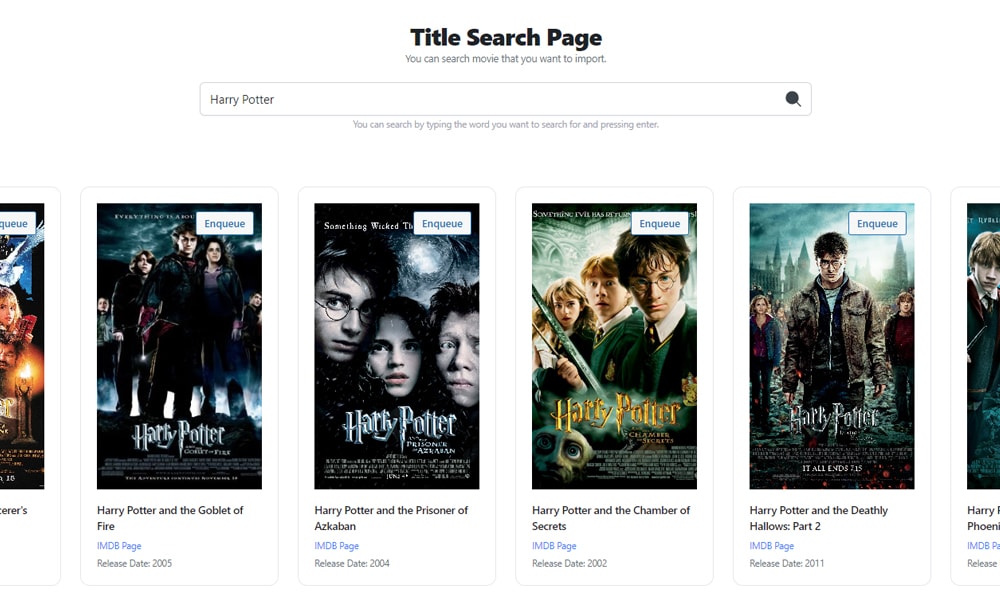Click the title 'Harry Potter and the Prisoner of Azkaban'
The height and width of the screenshot is (600, 1000).
click(391, 518)
